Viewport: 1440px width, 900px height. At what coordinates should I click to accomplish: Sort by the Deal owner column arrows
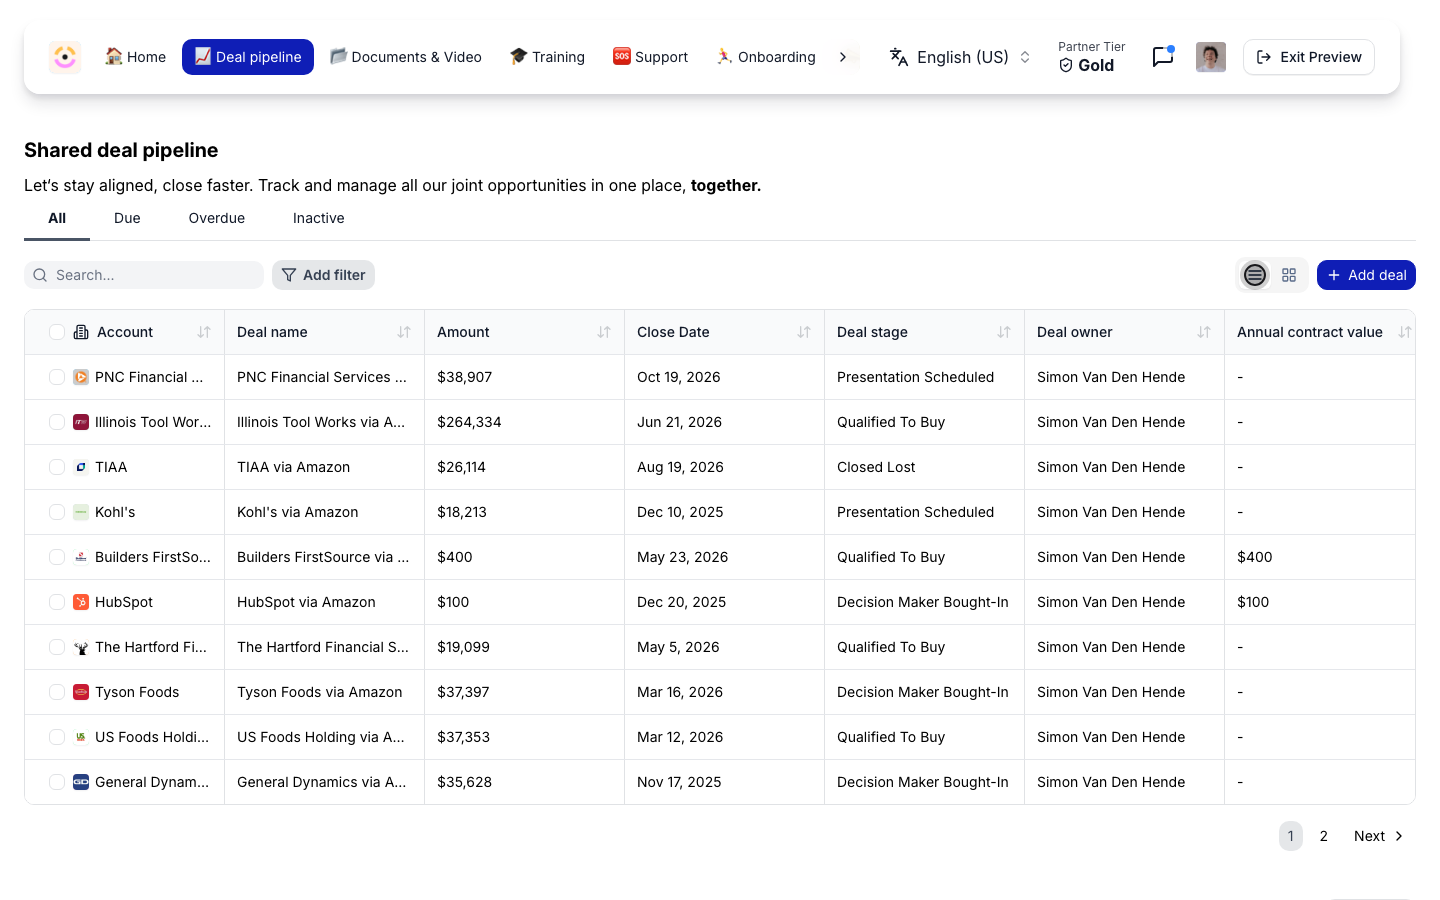1204,332
